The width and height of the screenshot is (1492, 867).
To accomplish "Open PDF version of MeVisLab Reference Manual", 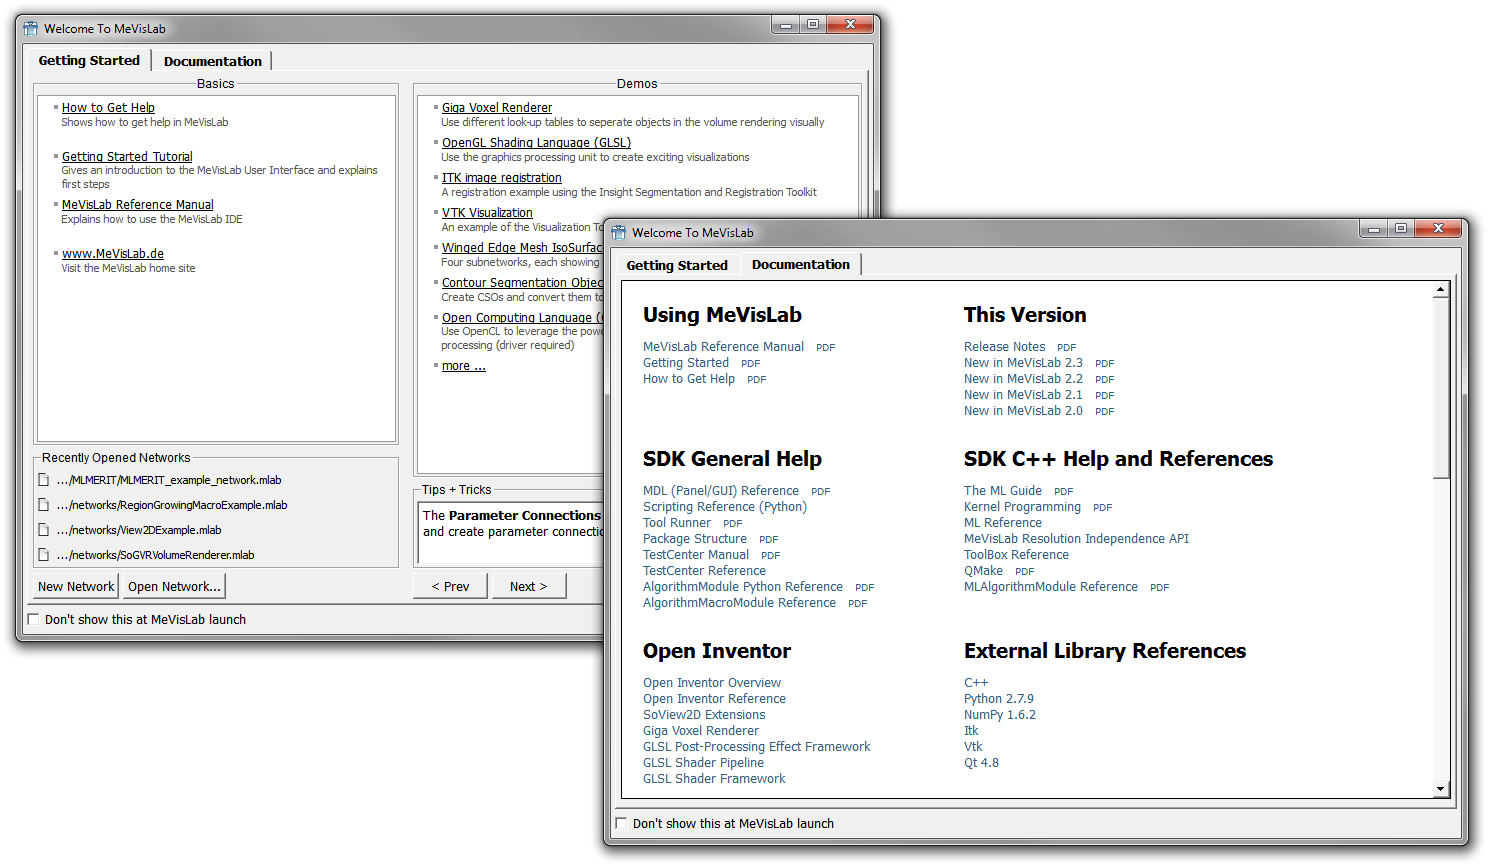I will [x=825, y=348].
